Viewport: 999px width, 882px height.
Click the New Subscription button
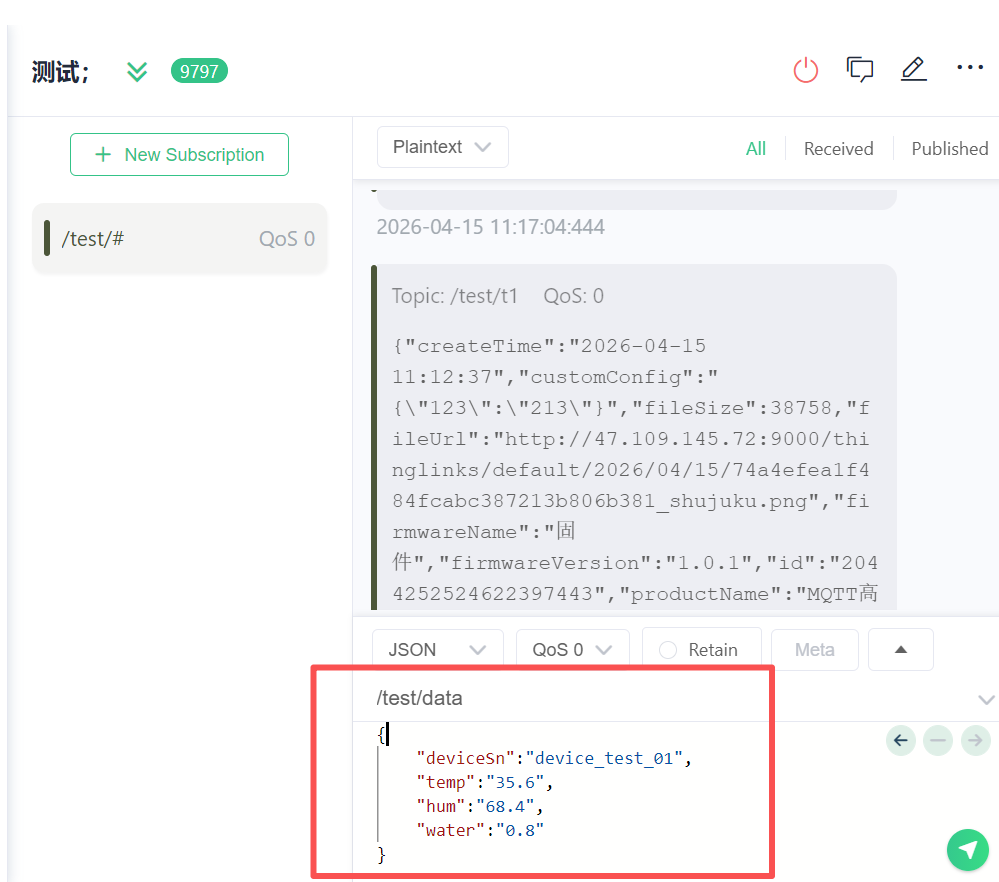coord(179,155)
